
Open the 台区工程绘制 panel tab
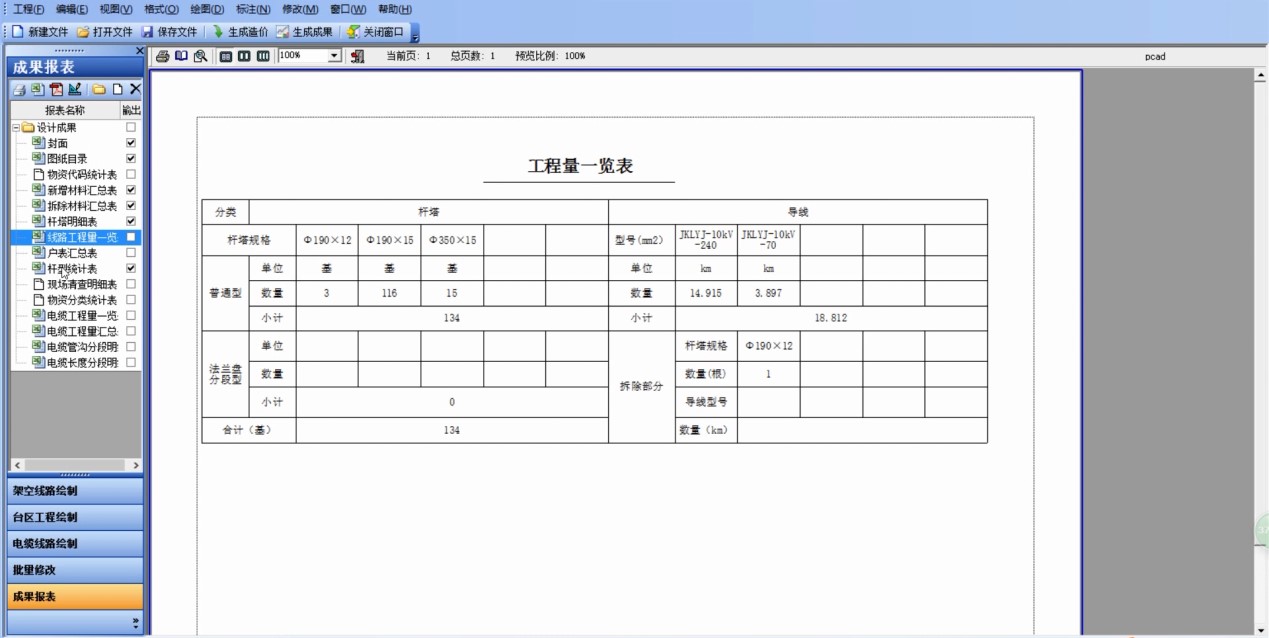coord(75,517)
